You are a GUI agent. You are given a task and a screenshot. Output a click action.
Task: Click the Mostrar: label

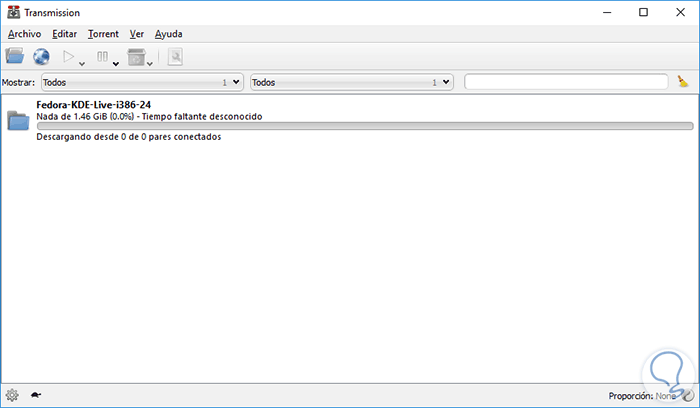18,83
